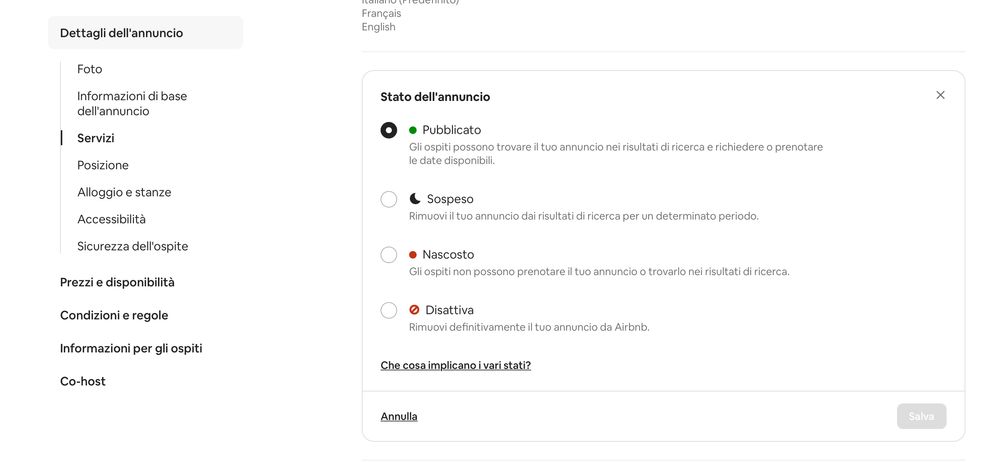998x462 pixels.
Task: Click the Annulla link
Action: click(399, 416)
